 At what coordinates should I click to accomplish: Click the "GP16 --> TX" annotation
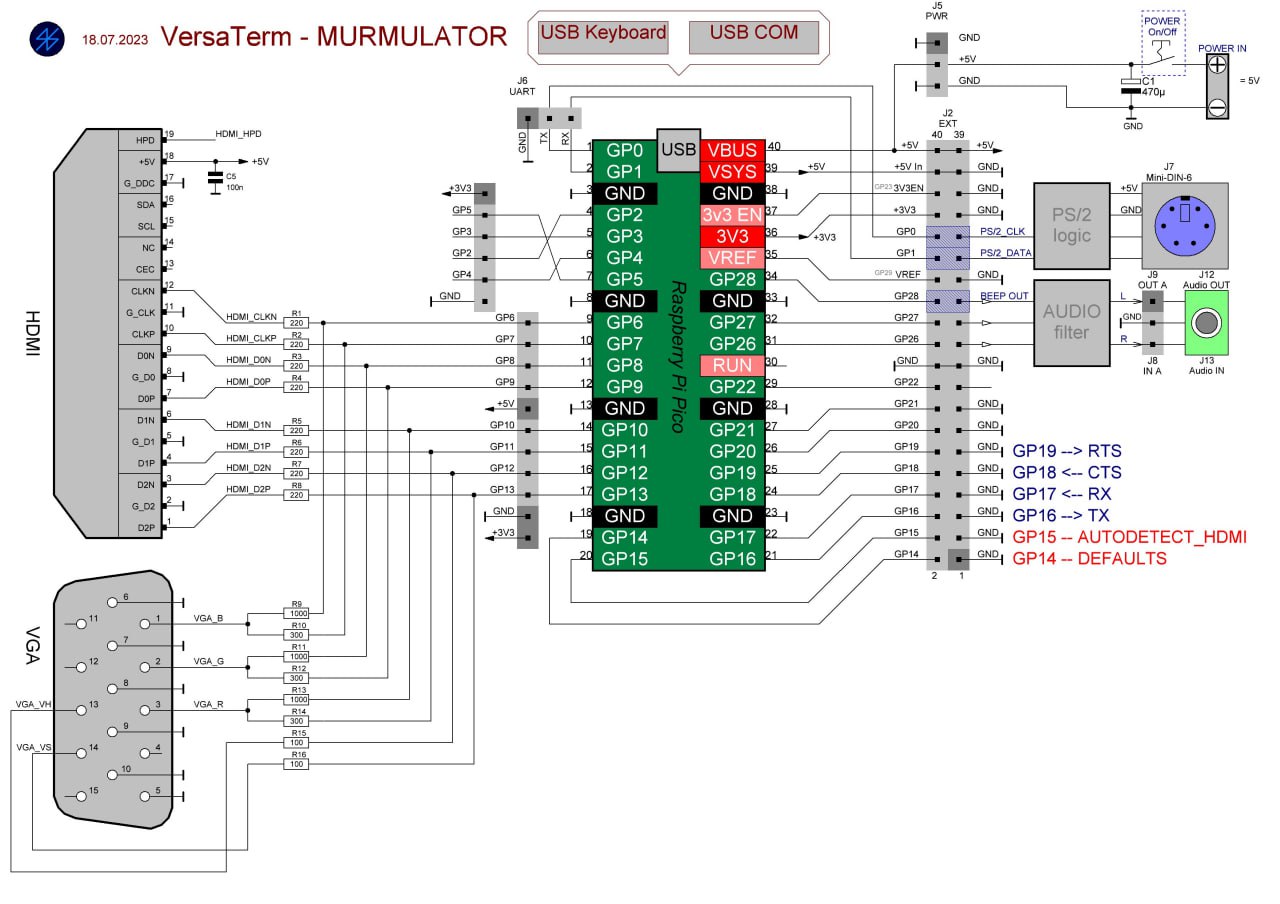click(x=1060, y=516)
